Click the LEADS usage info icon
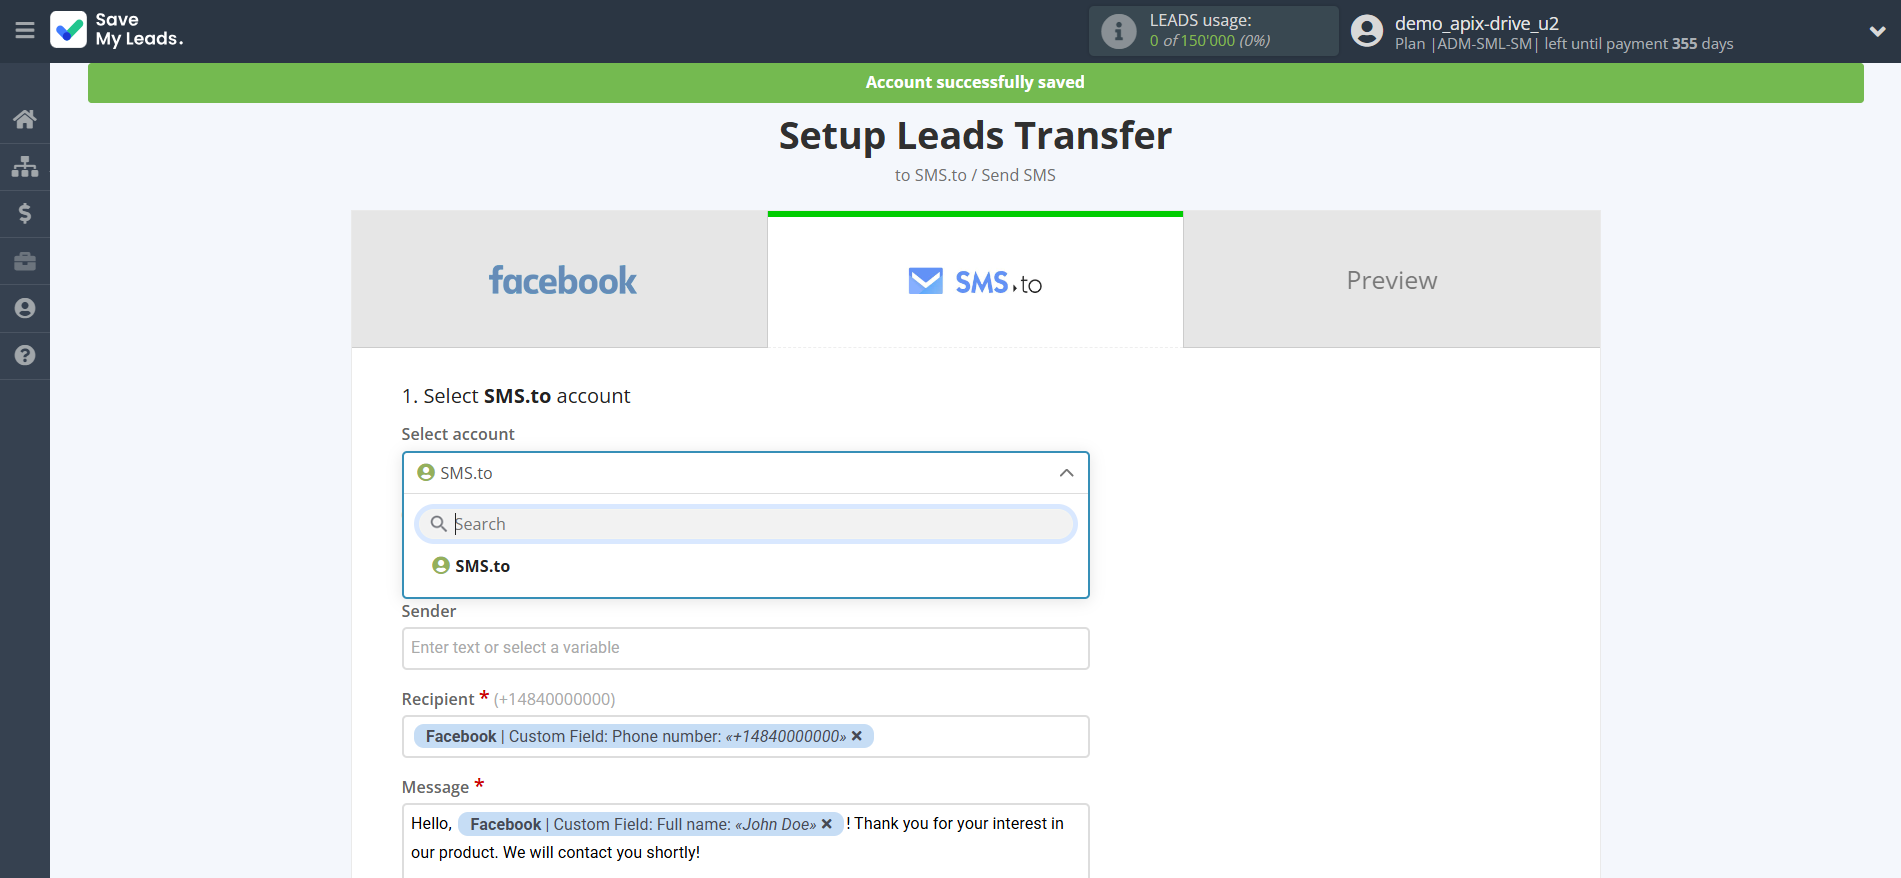 (x=1118, y=31)
